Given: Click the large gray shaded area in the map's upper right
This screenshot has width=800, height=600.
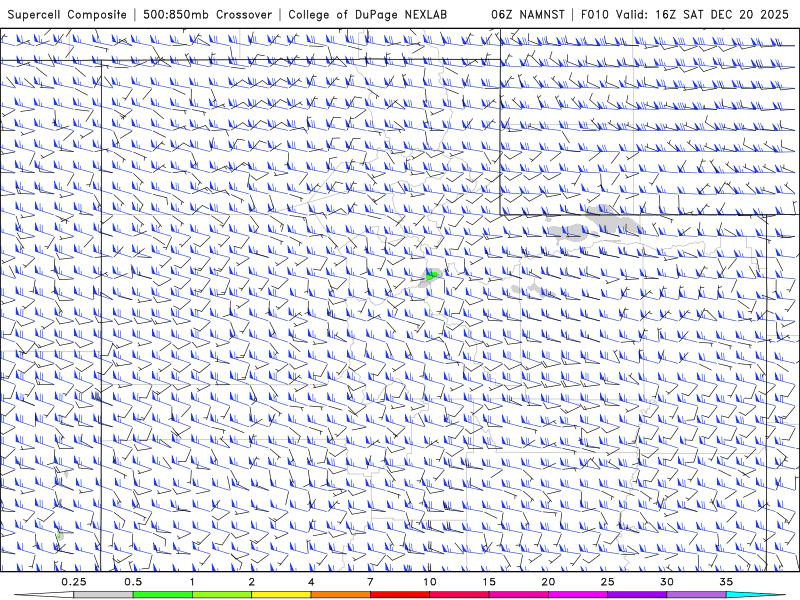Looking at the screenshot, I should (612, 219).
